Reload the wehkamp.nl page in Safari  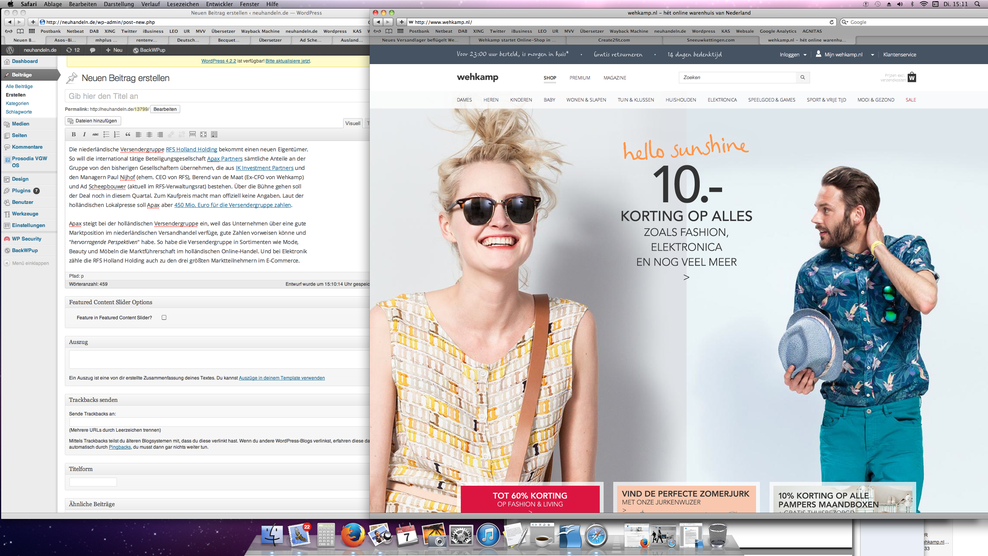point(832,22)
